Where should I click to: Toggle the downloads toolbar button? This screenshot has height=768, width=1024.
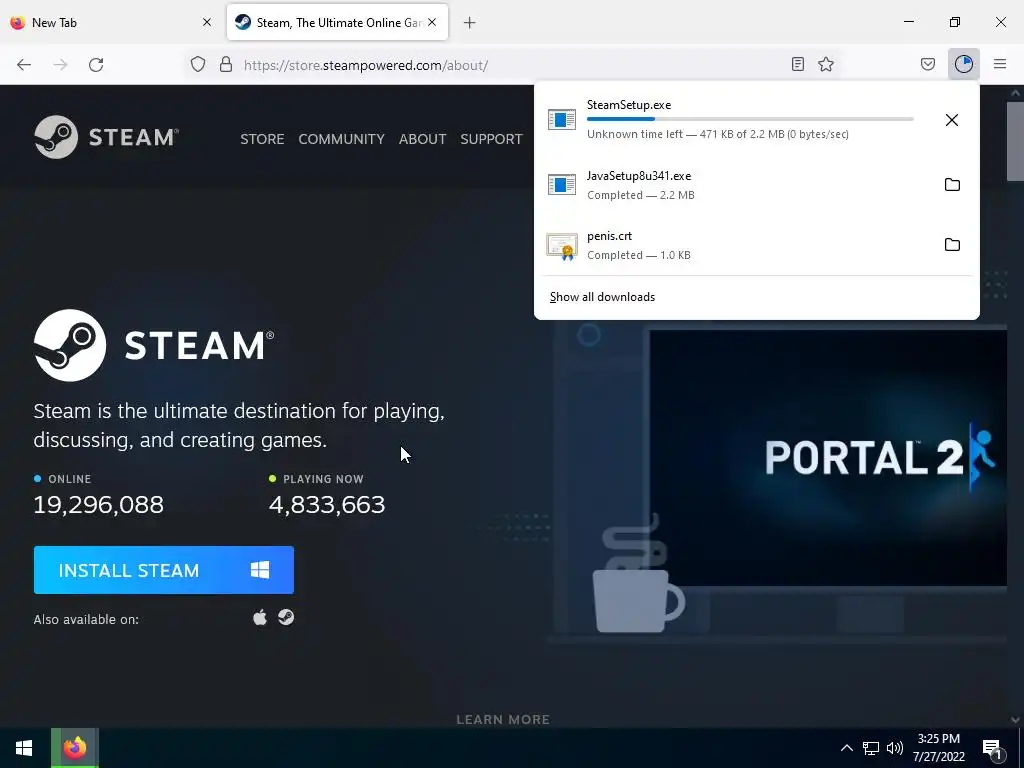coord(964,64)
